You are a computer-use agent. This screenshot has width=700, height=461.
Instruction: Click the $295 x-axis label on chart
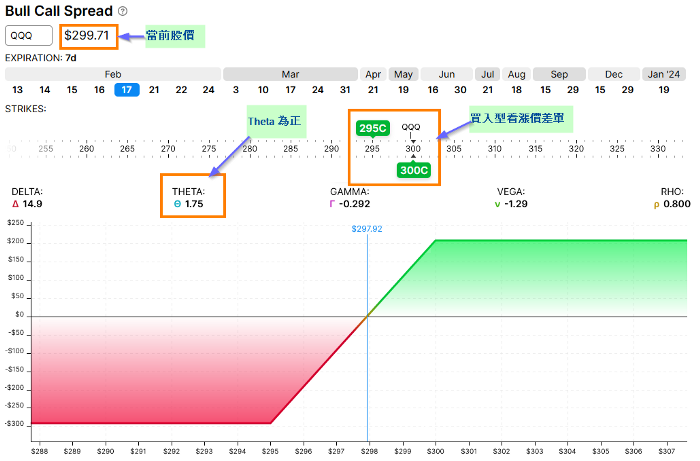[x=270, y=451]
